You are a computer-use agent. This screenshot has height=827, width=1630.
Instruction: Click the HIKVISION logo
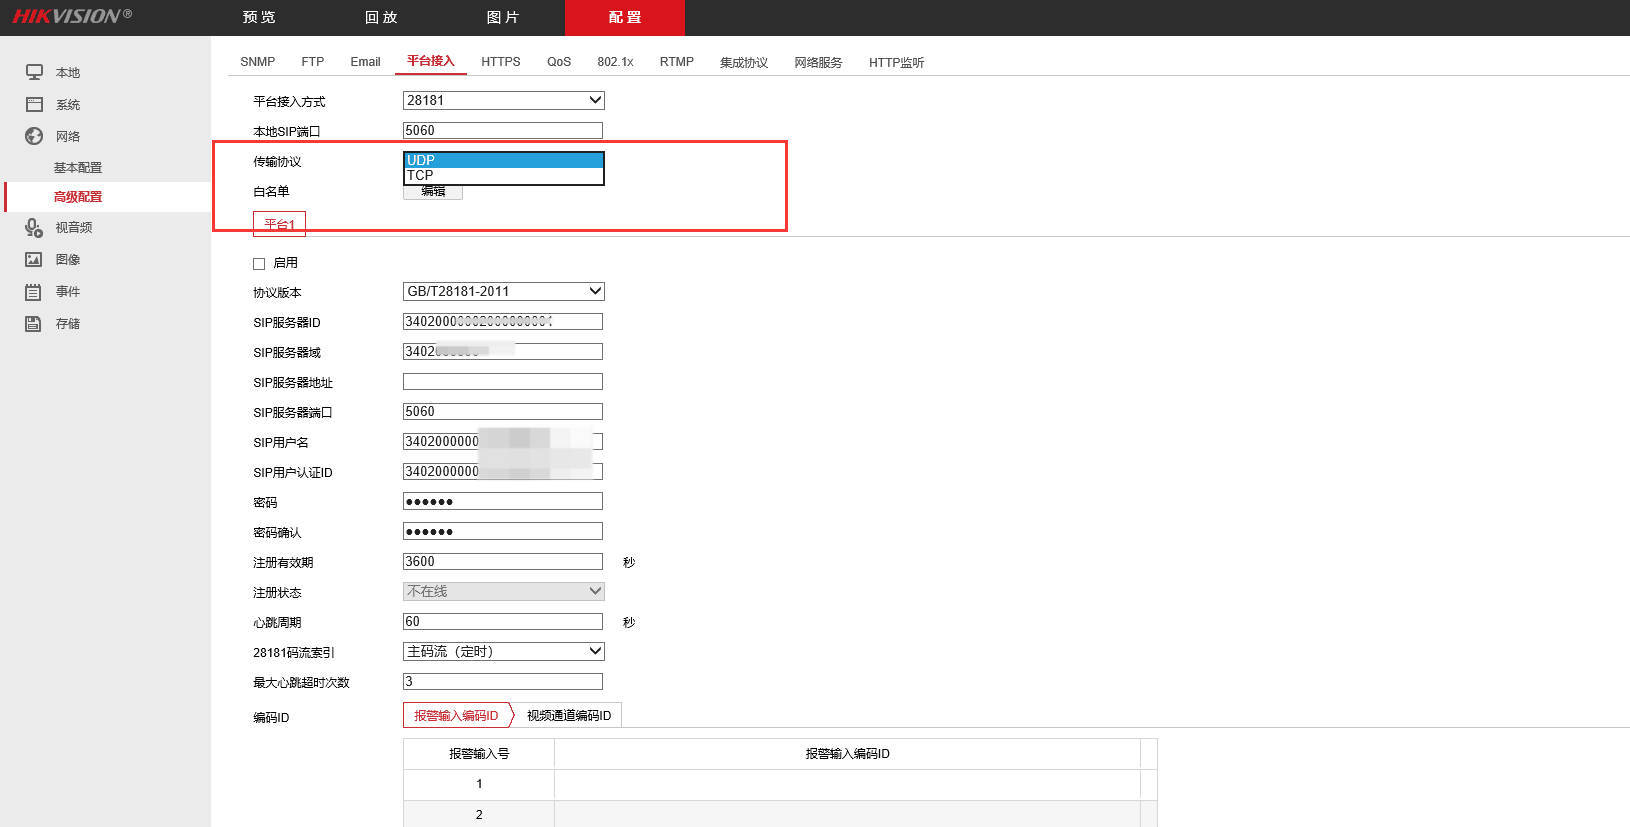[x=72, y=16]
